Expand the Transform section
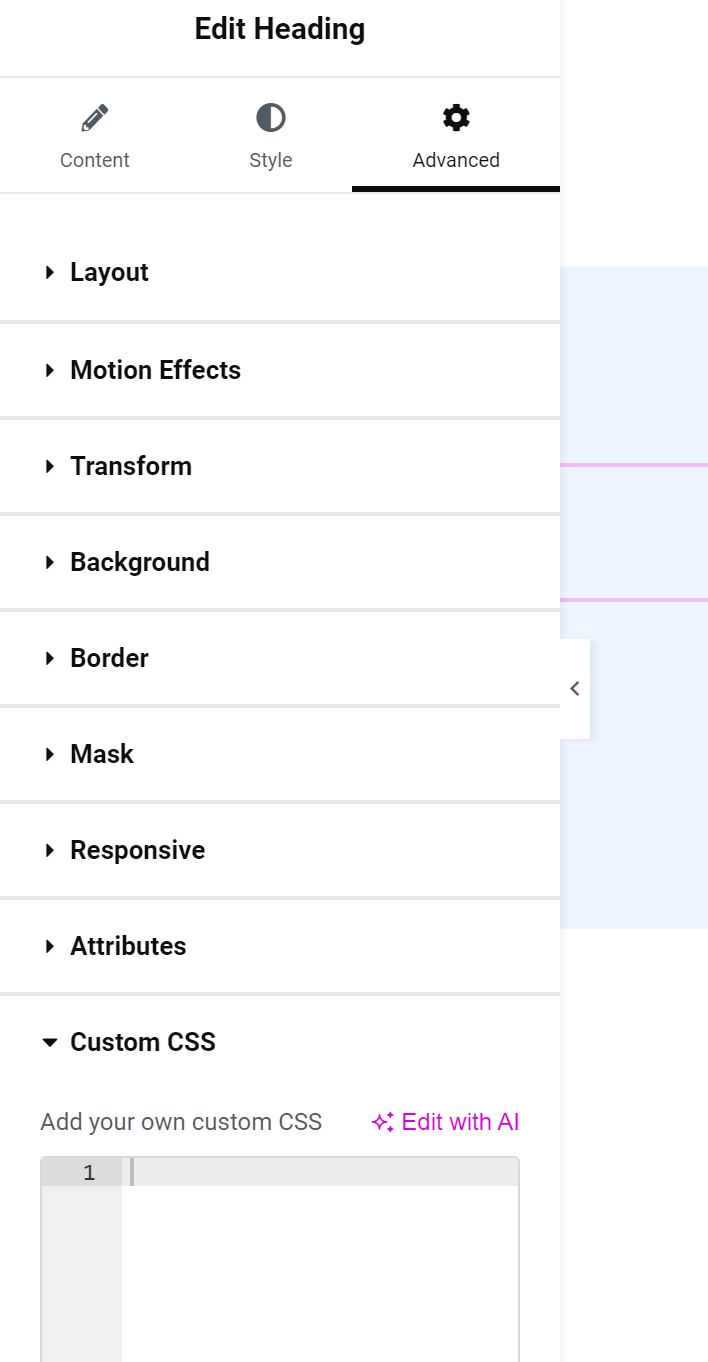The image size is (708, 1362). point(280,466)
